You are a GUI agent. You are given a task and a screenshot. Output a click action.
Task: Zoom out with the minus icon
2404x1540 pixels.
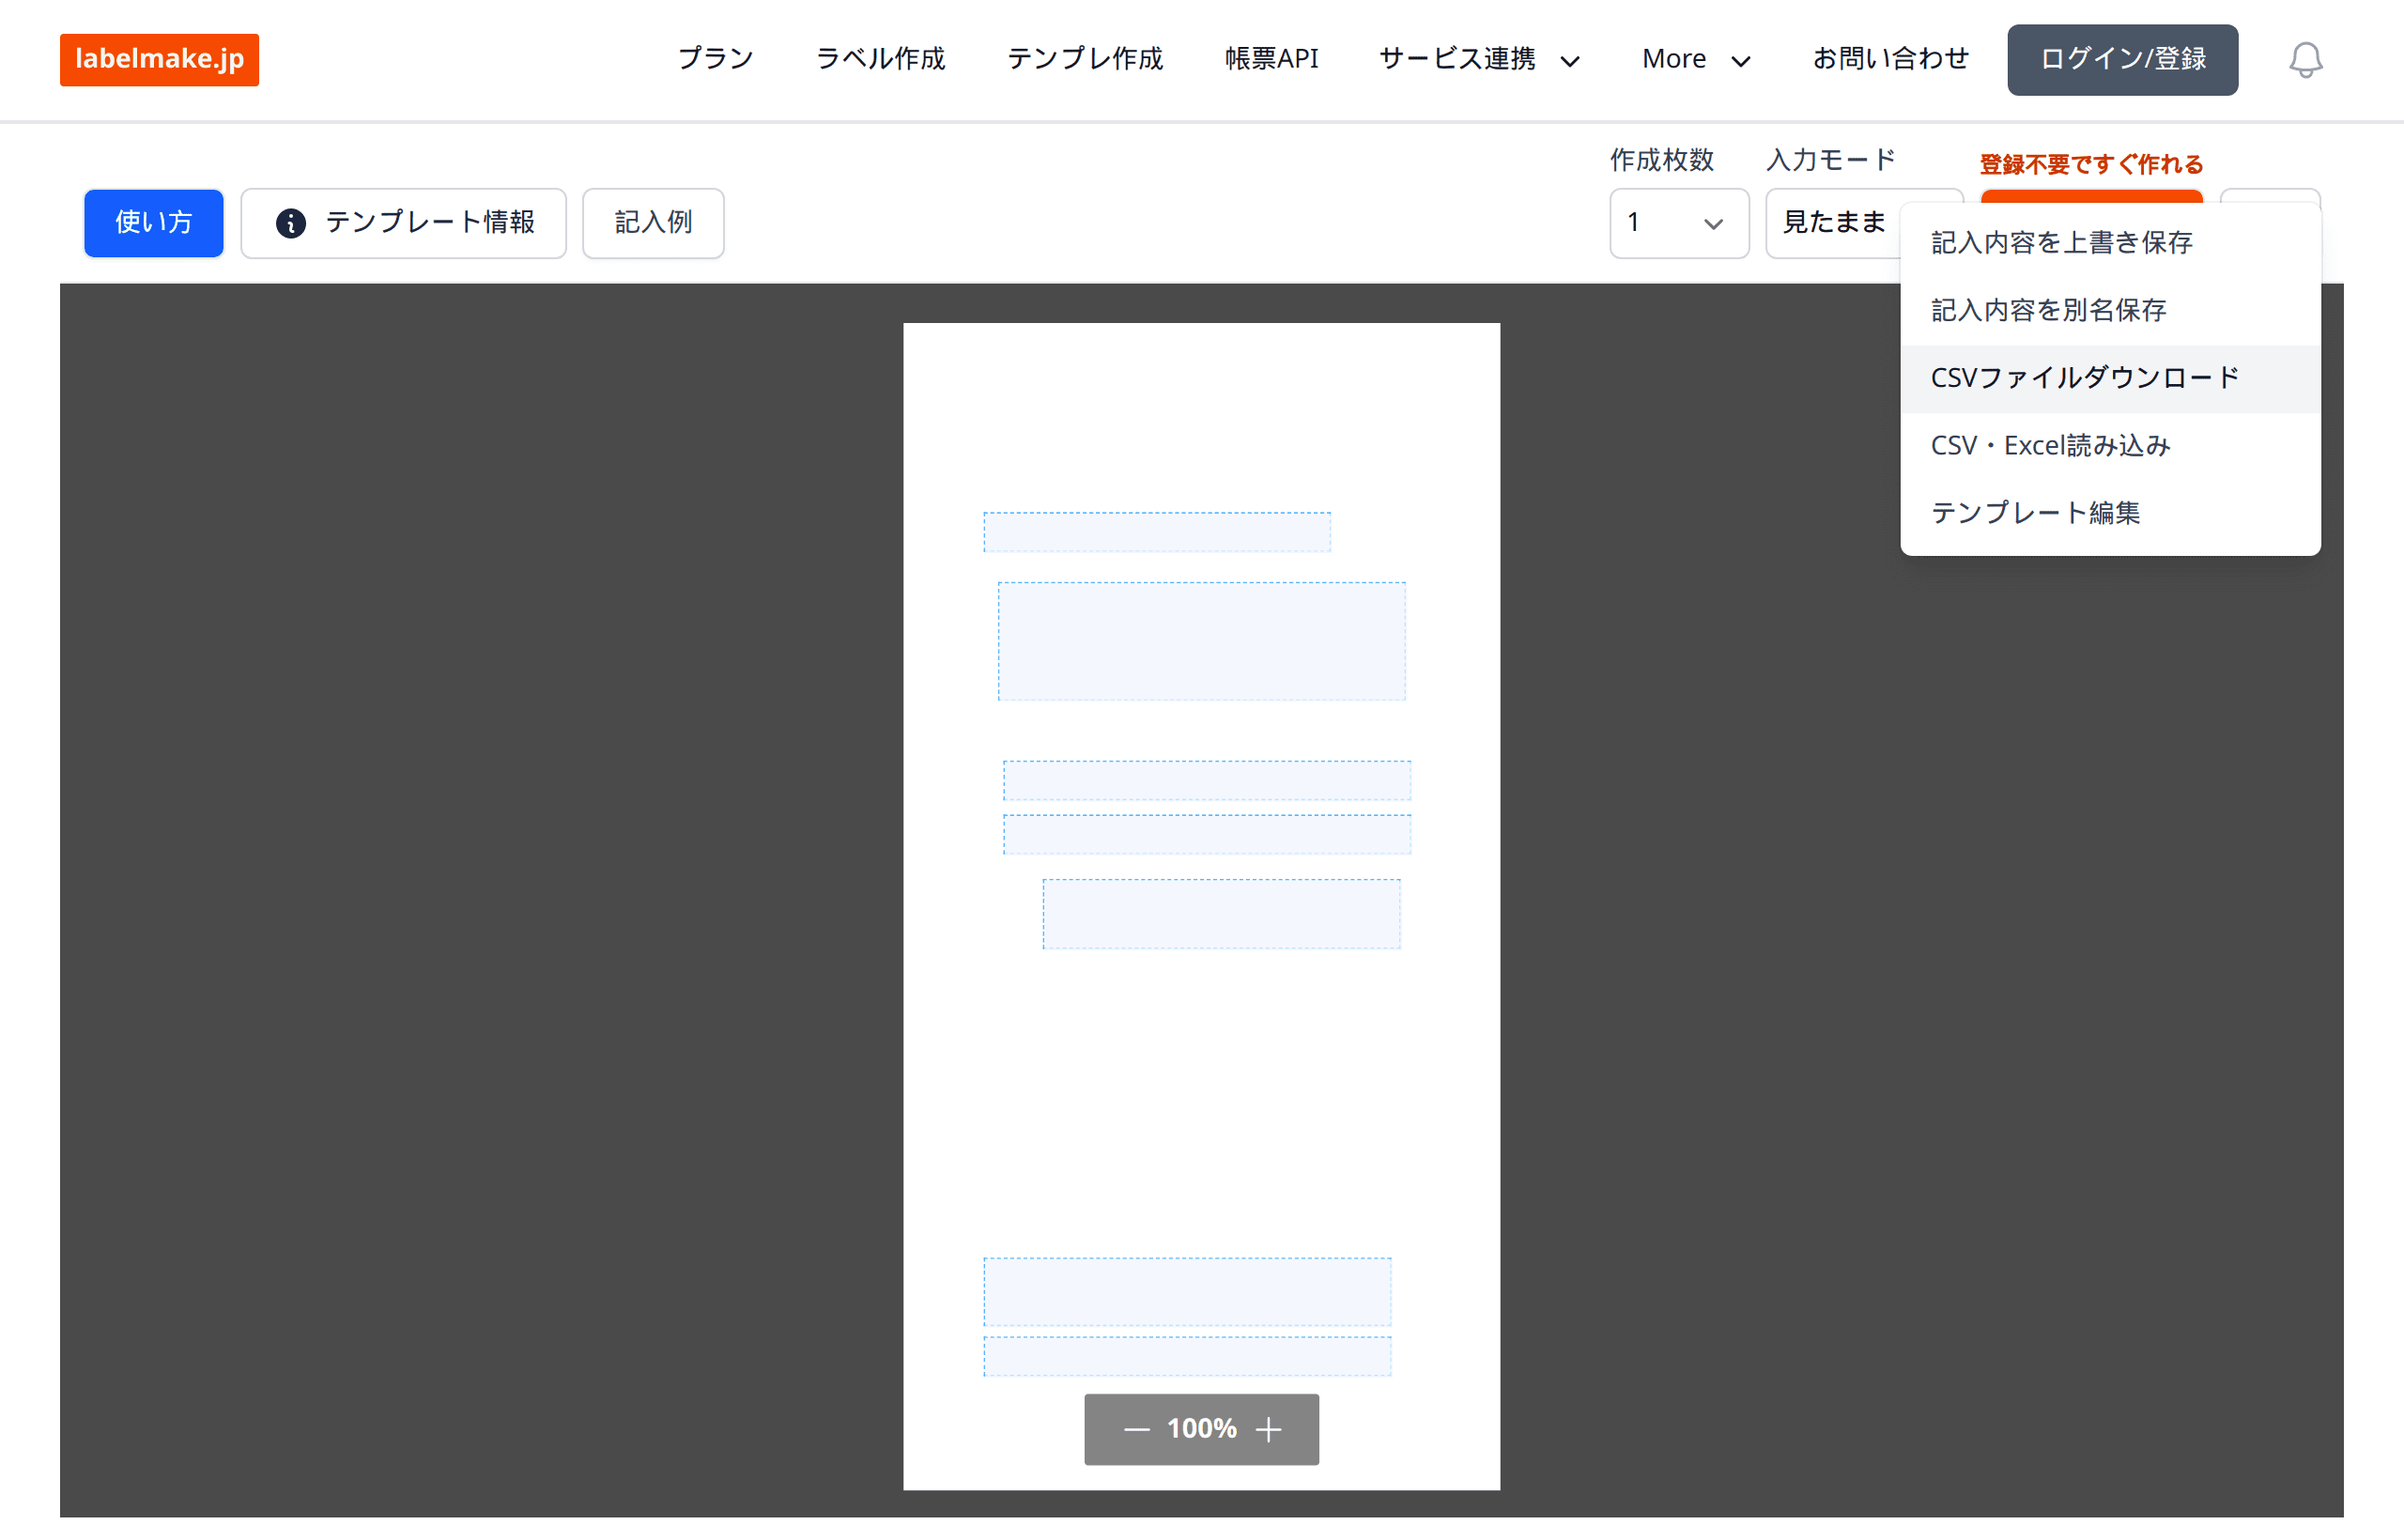point(1136,1429)
